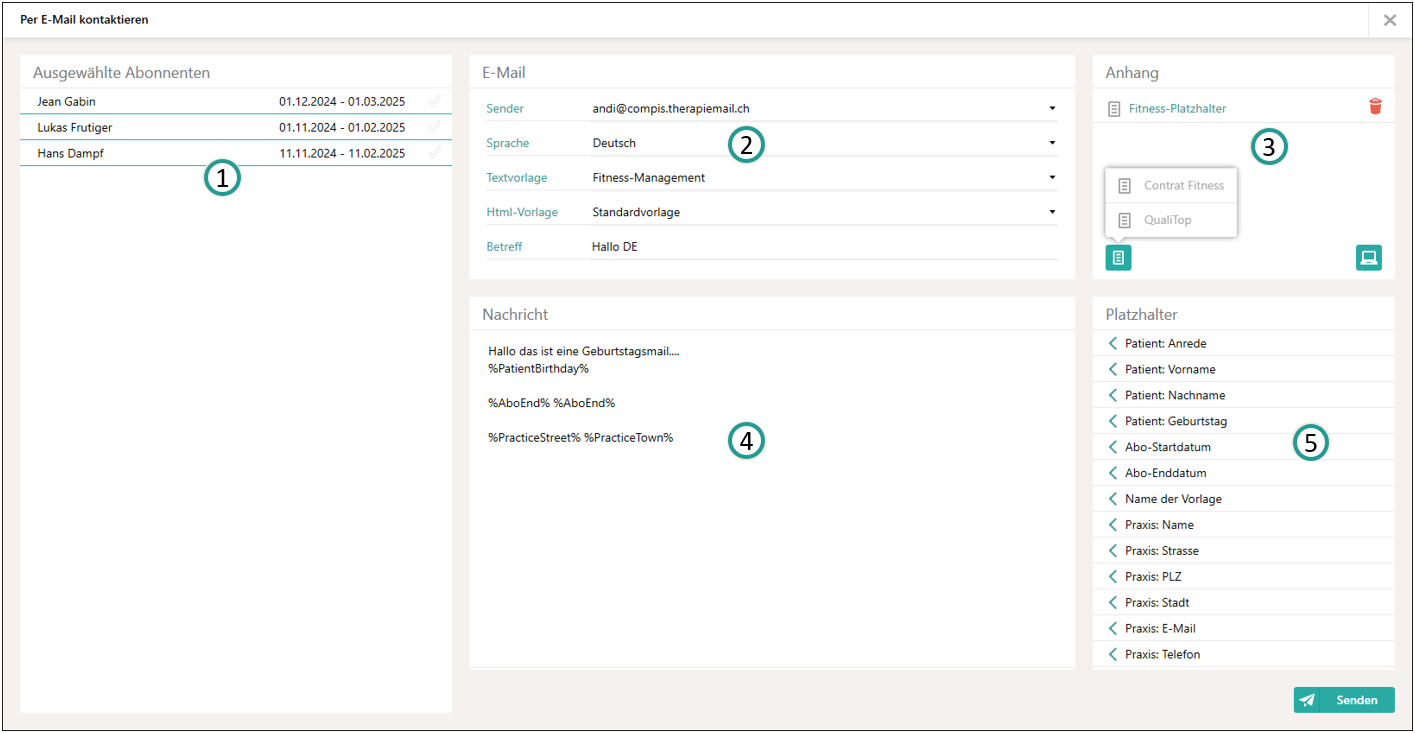
Task: Click the date range 01.11.2024 - 01.02.2025
Action: [x=342, y=127]
